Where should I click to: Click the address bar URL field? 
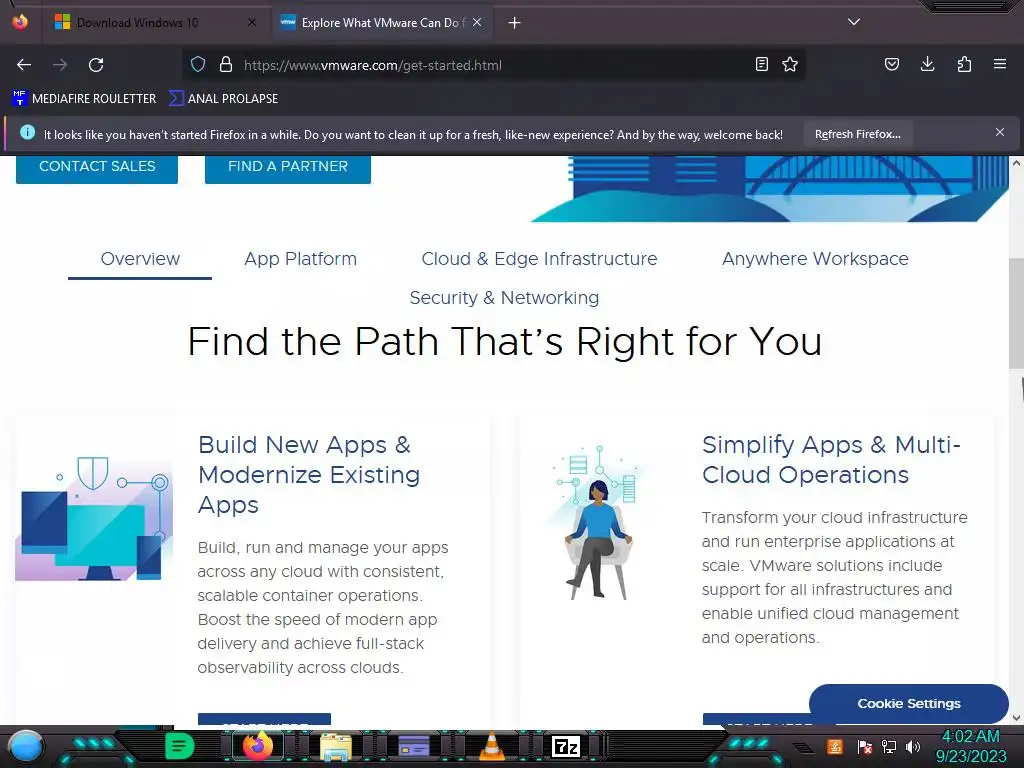493,65
